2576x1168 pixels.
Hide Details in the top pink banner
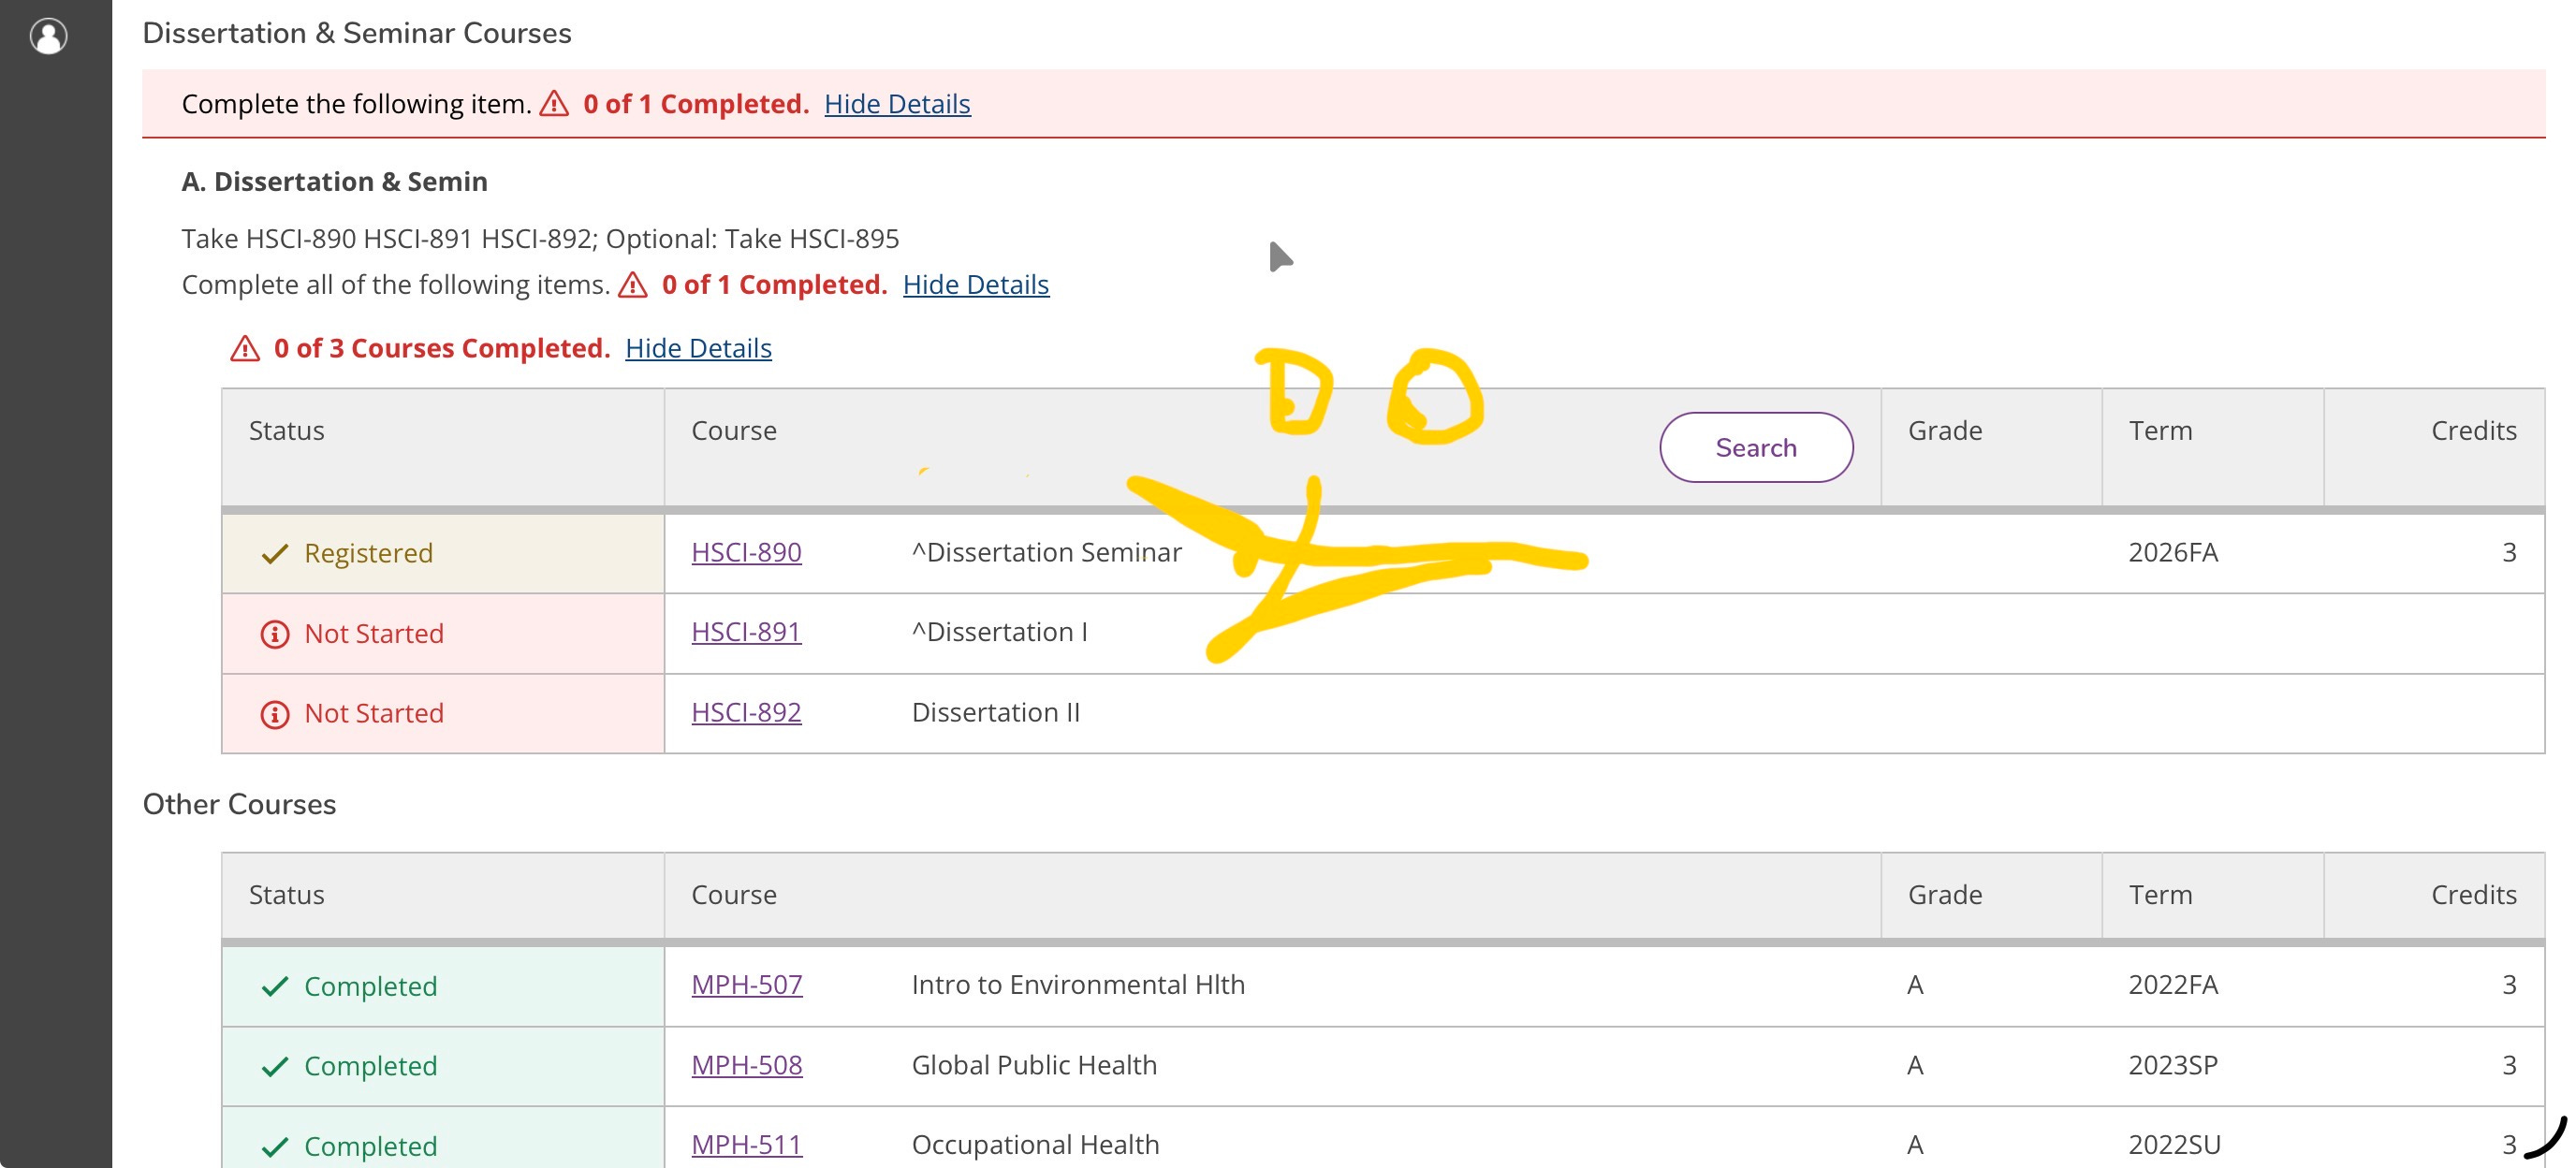coord(897,104)
